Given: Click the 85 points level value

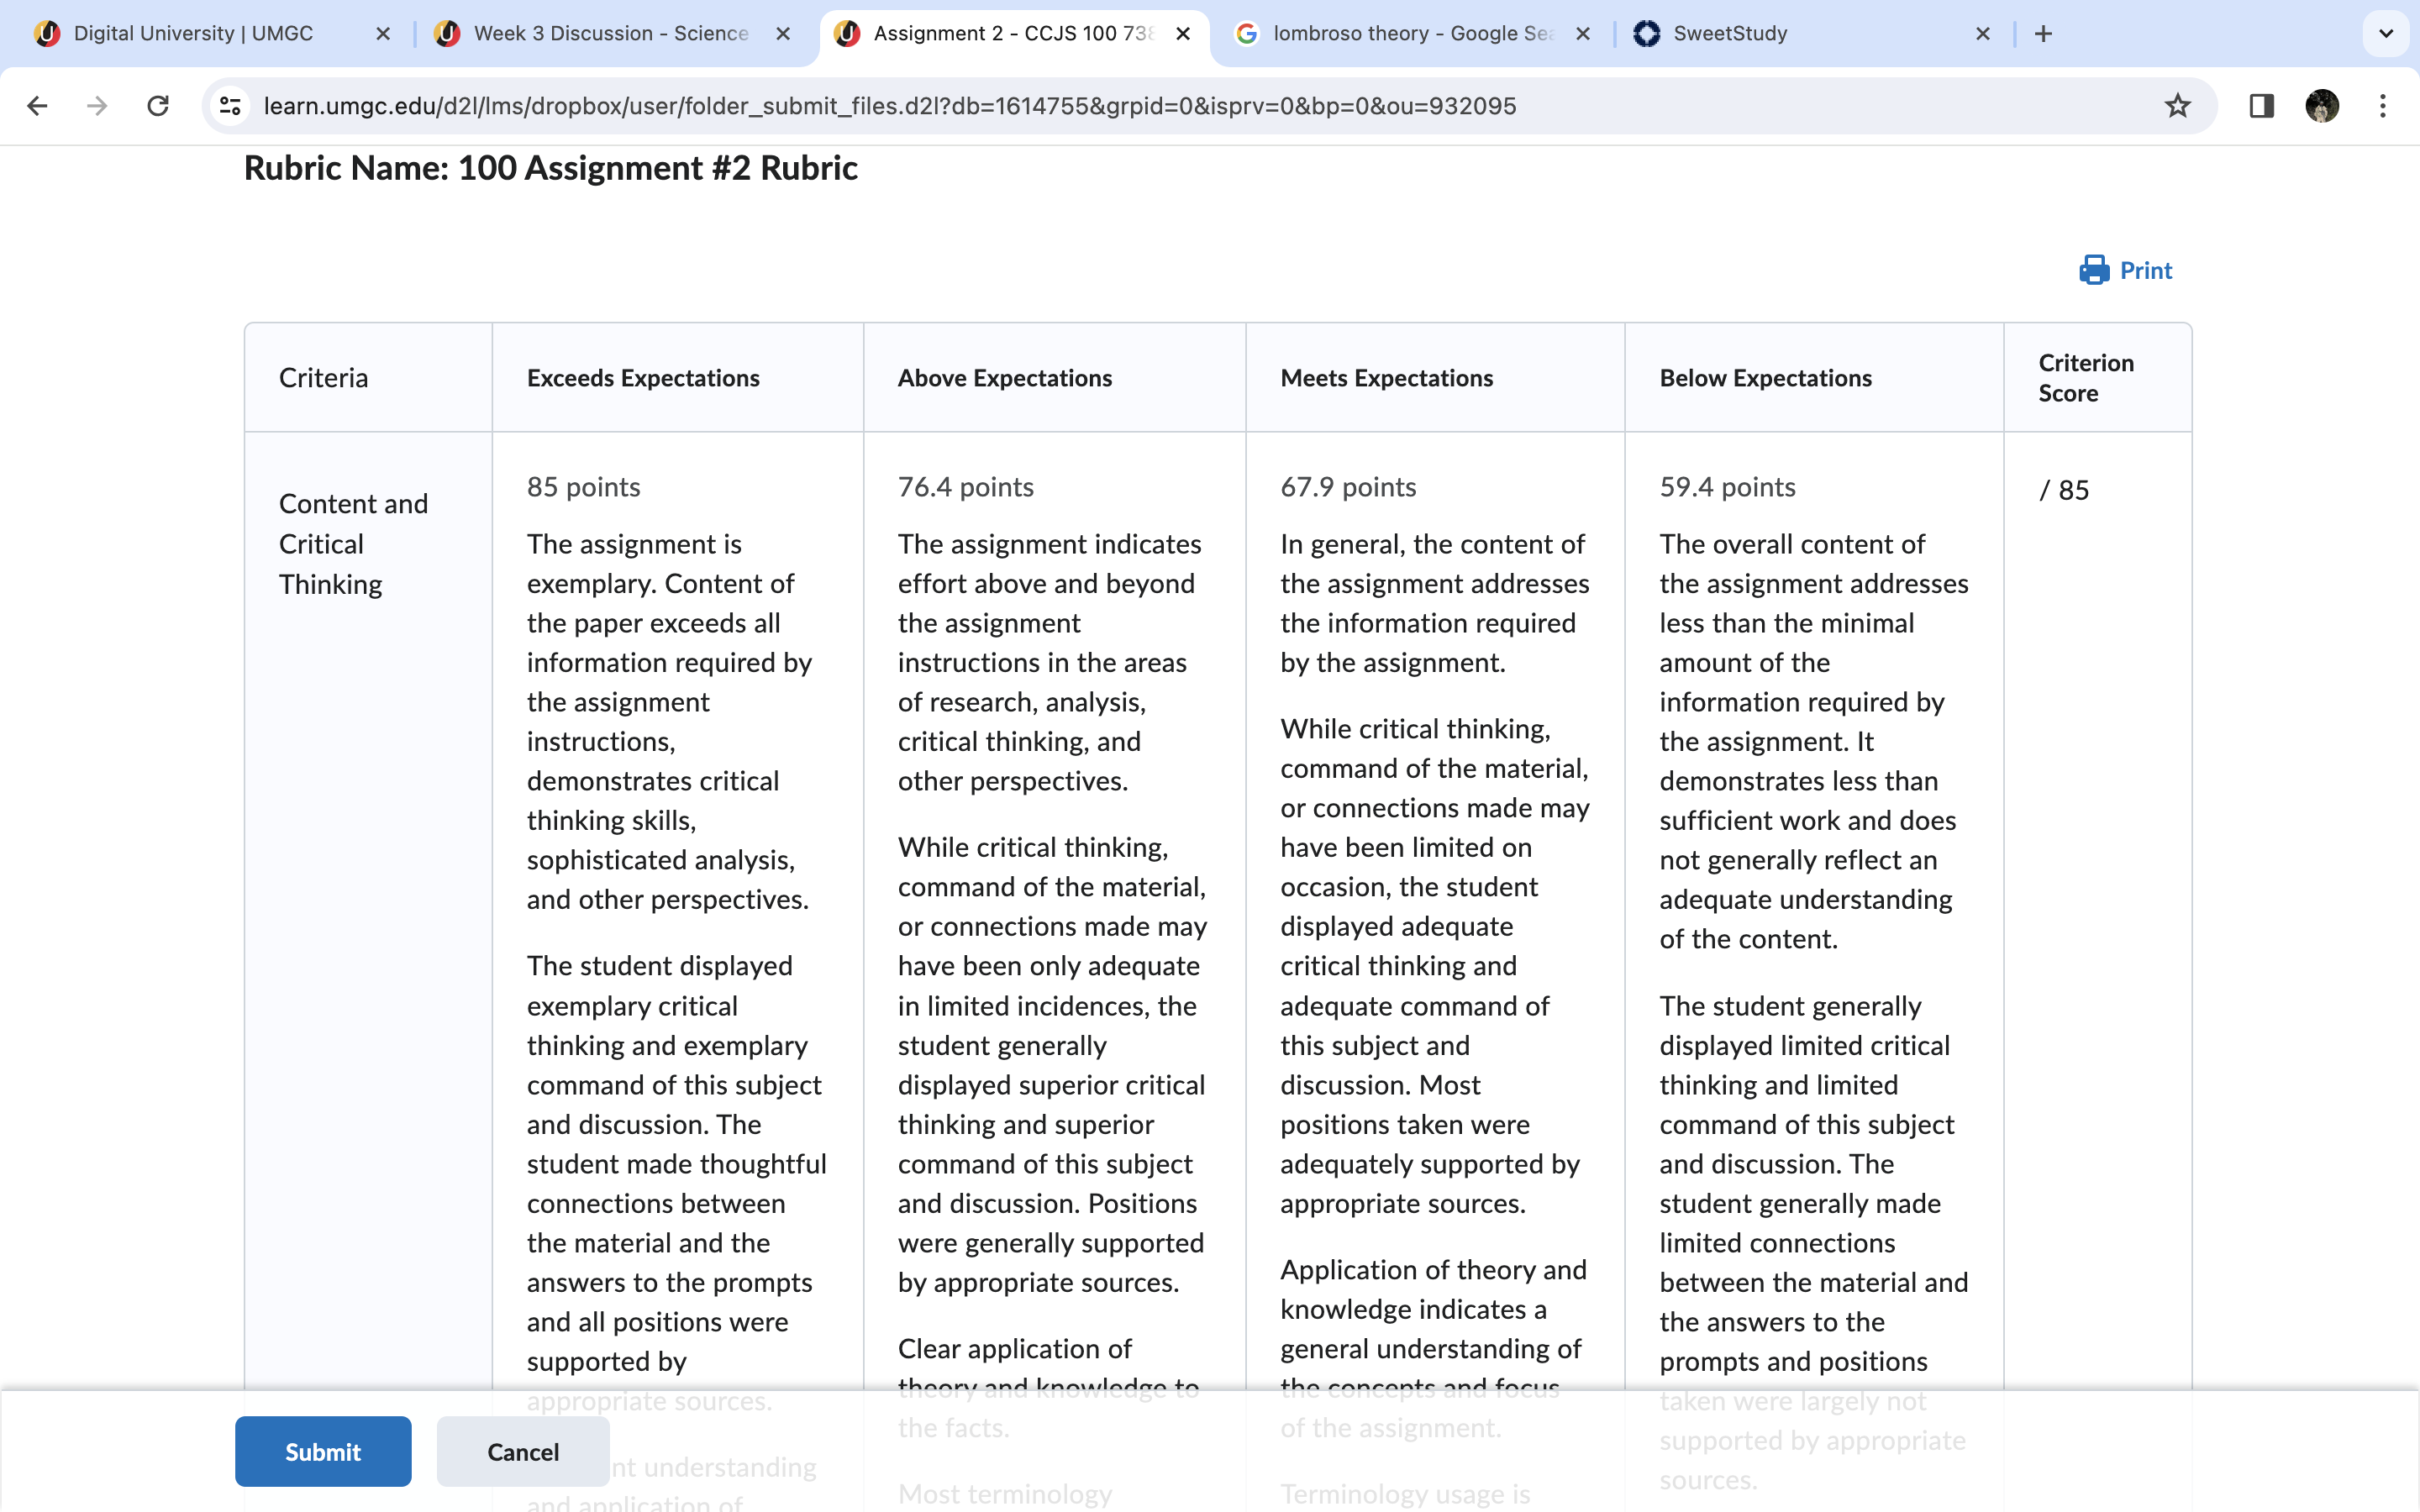Looking at the screenshot, I should [x=583, y=487].
